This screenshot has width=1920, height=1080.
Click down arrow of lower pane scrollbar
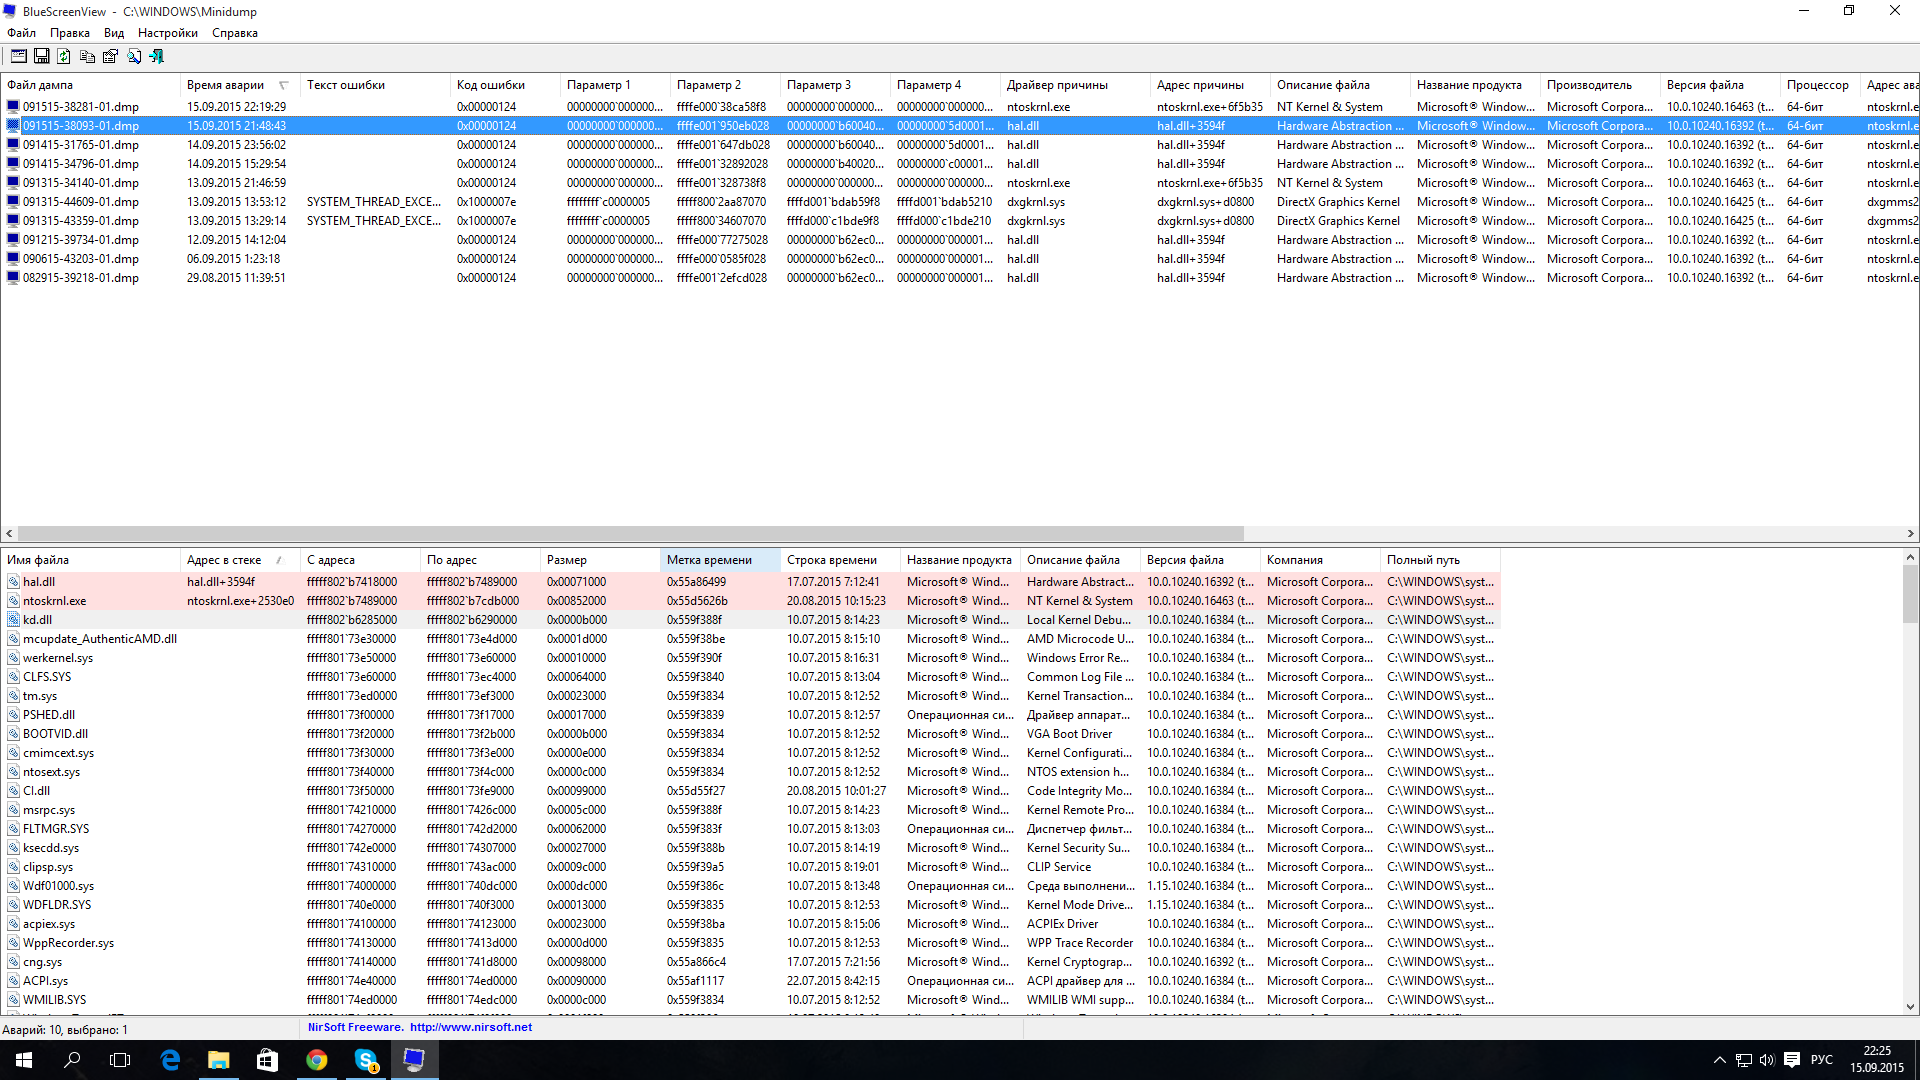pyautogui.click(x=1910, y=1007)
